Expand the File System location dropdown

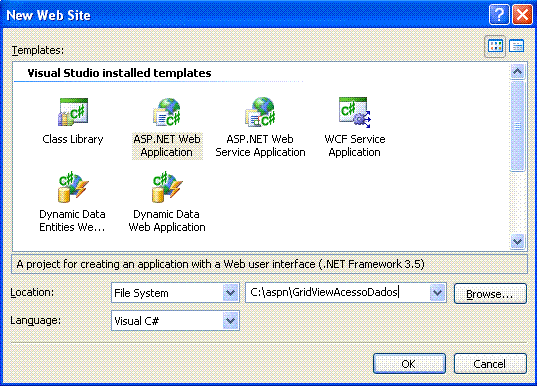pos(231,293)
